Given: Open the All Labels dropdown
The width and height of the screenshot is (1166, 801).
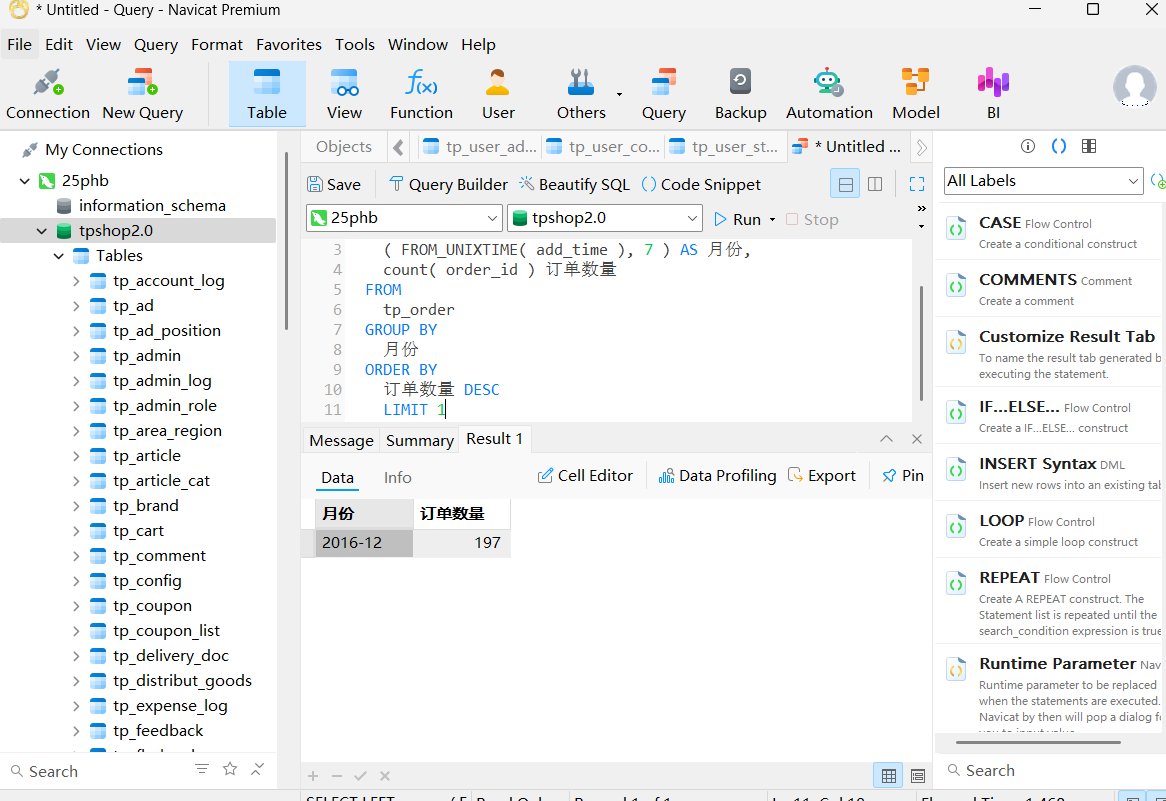Looking at the screenshot, I should [x=1043, y=181].
